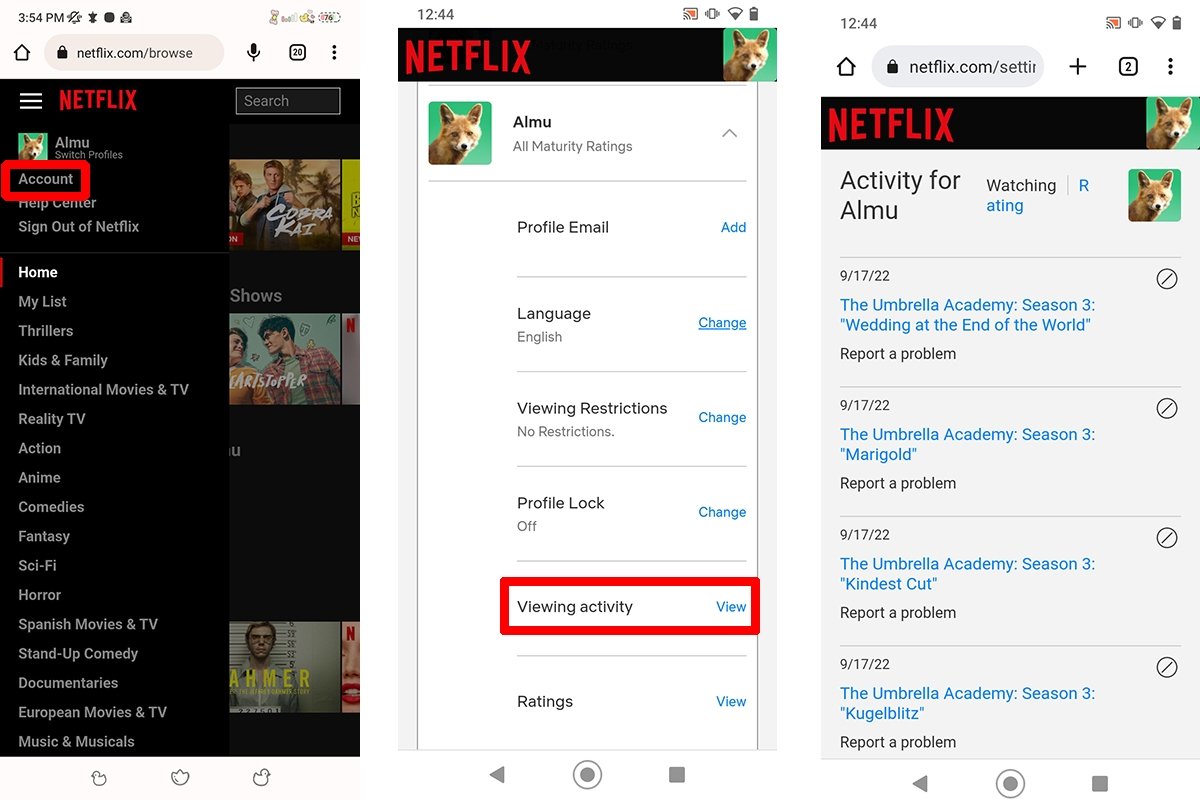The height and width of the screenshot is (800, 1200).
Task: Tap the middle gesture icon in bottom bar
Action: (x=180, y=777)
